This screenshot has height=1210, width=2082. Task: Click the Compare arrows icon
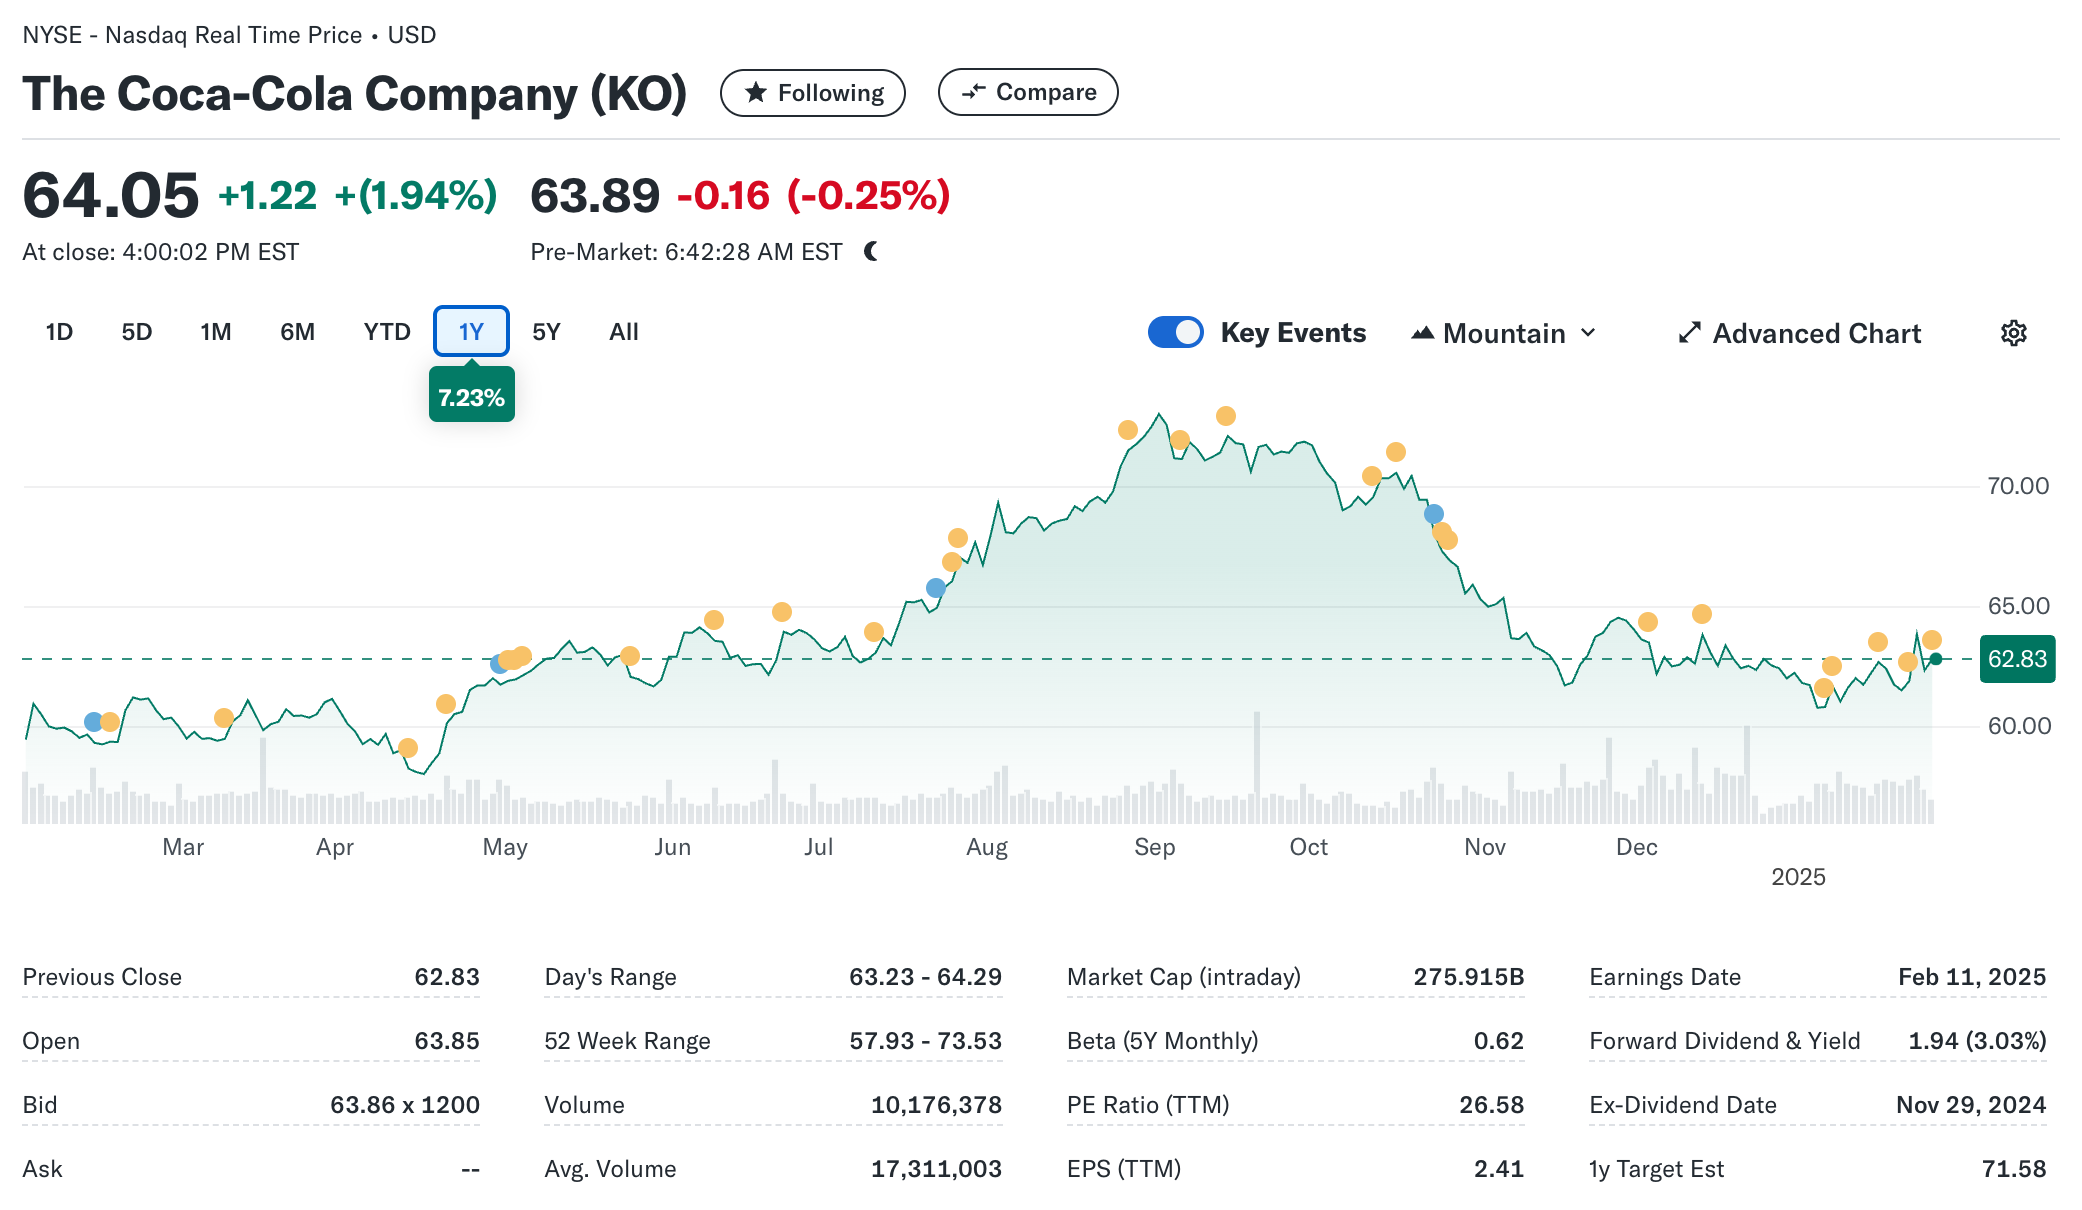[x=972, y=92]
